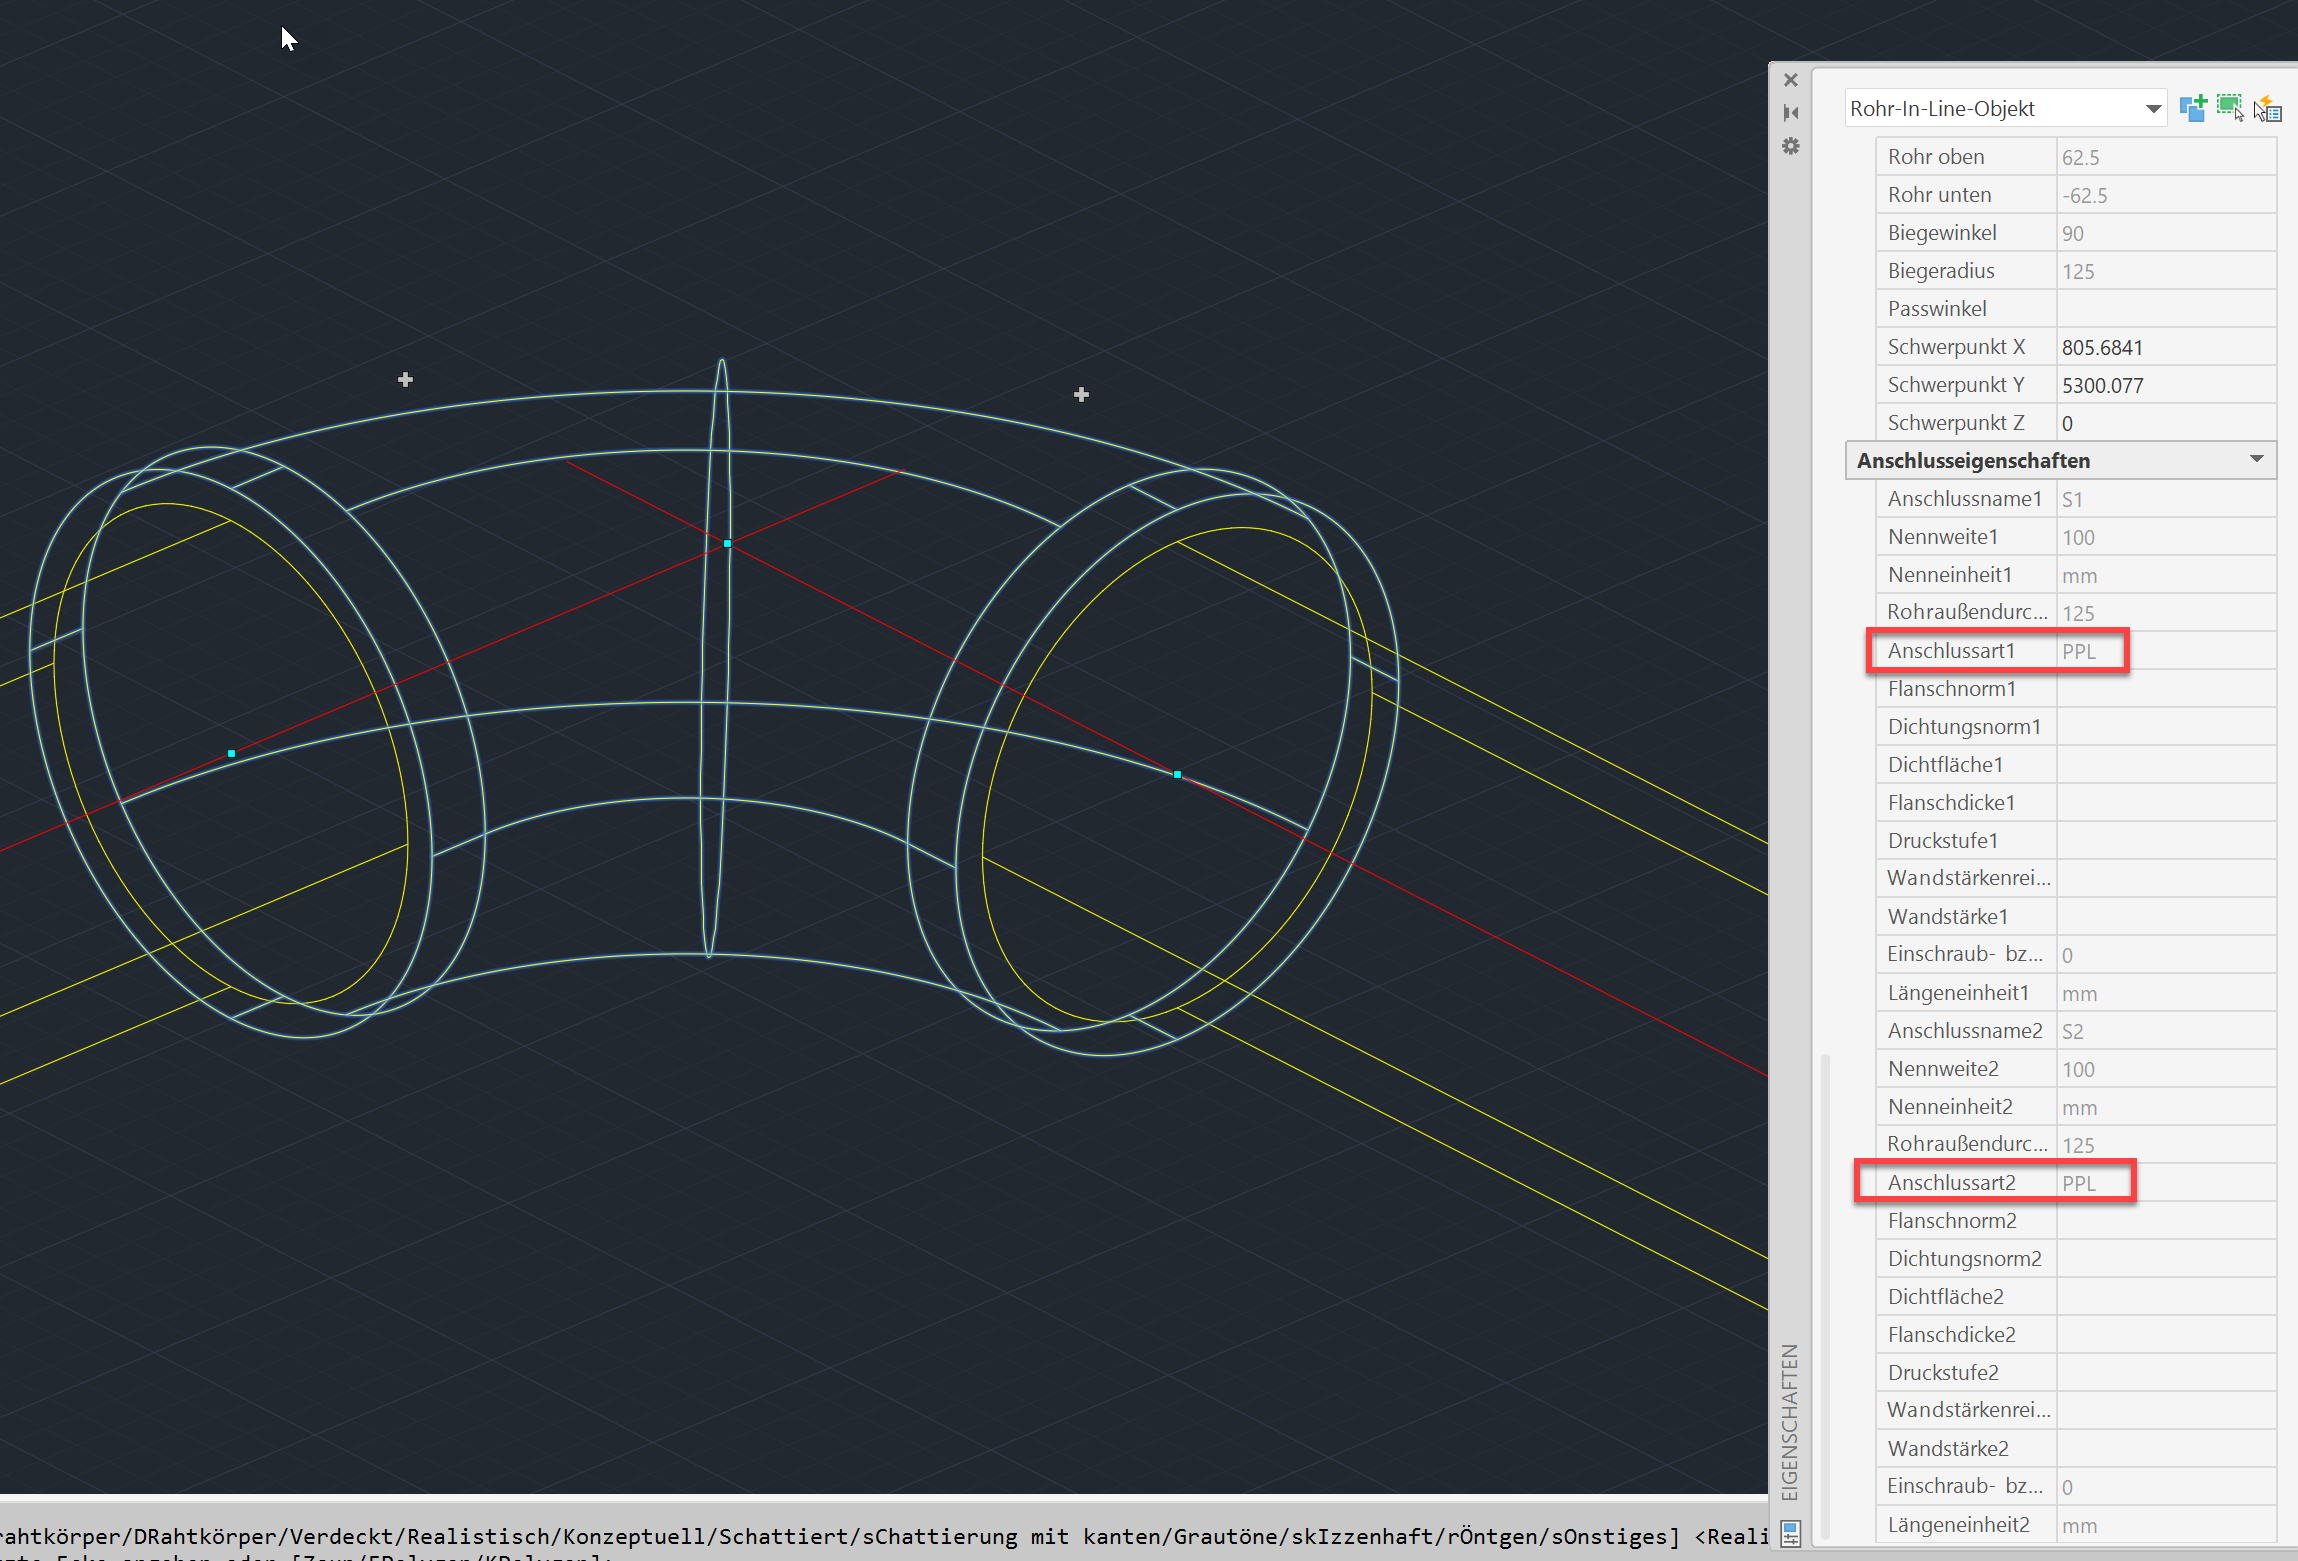Toggle the PICKADD value icon

pyautogui.click(x=2194, y=107)
